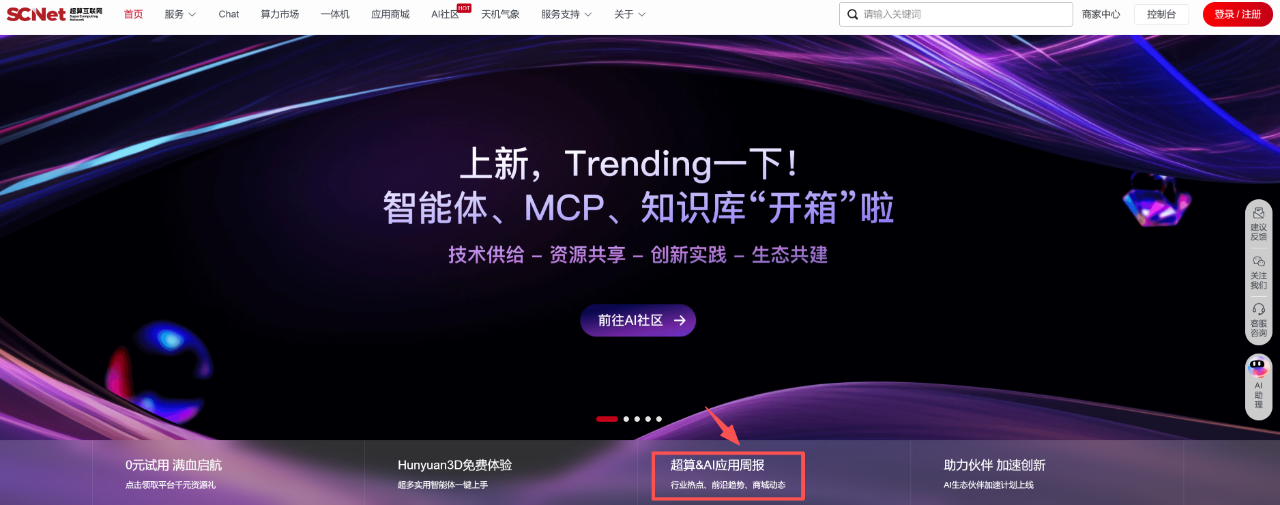
Task: Click the HOT badge on AI社区
Action: (464, 7)
